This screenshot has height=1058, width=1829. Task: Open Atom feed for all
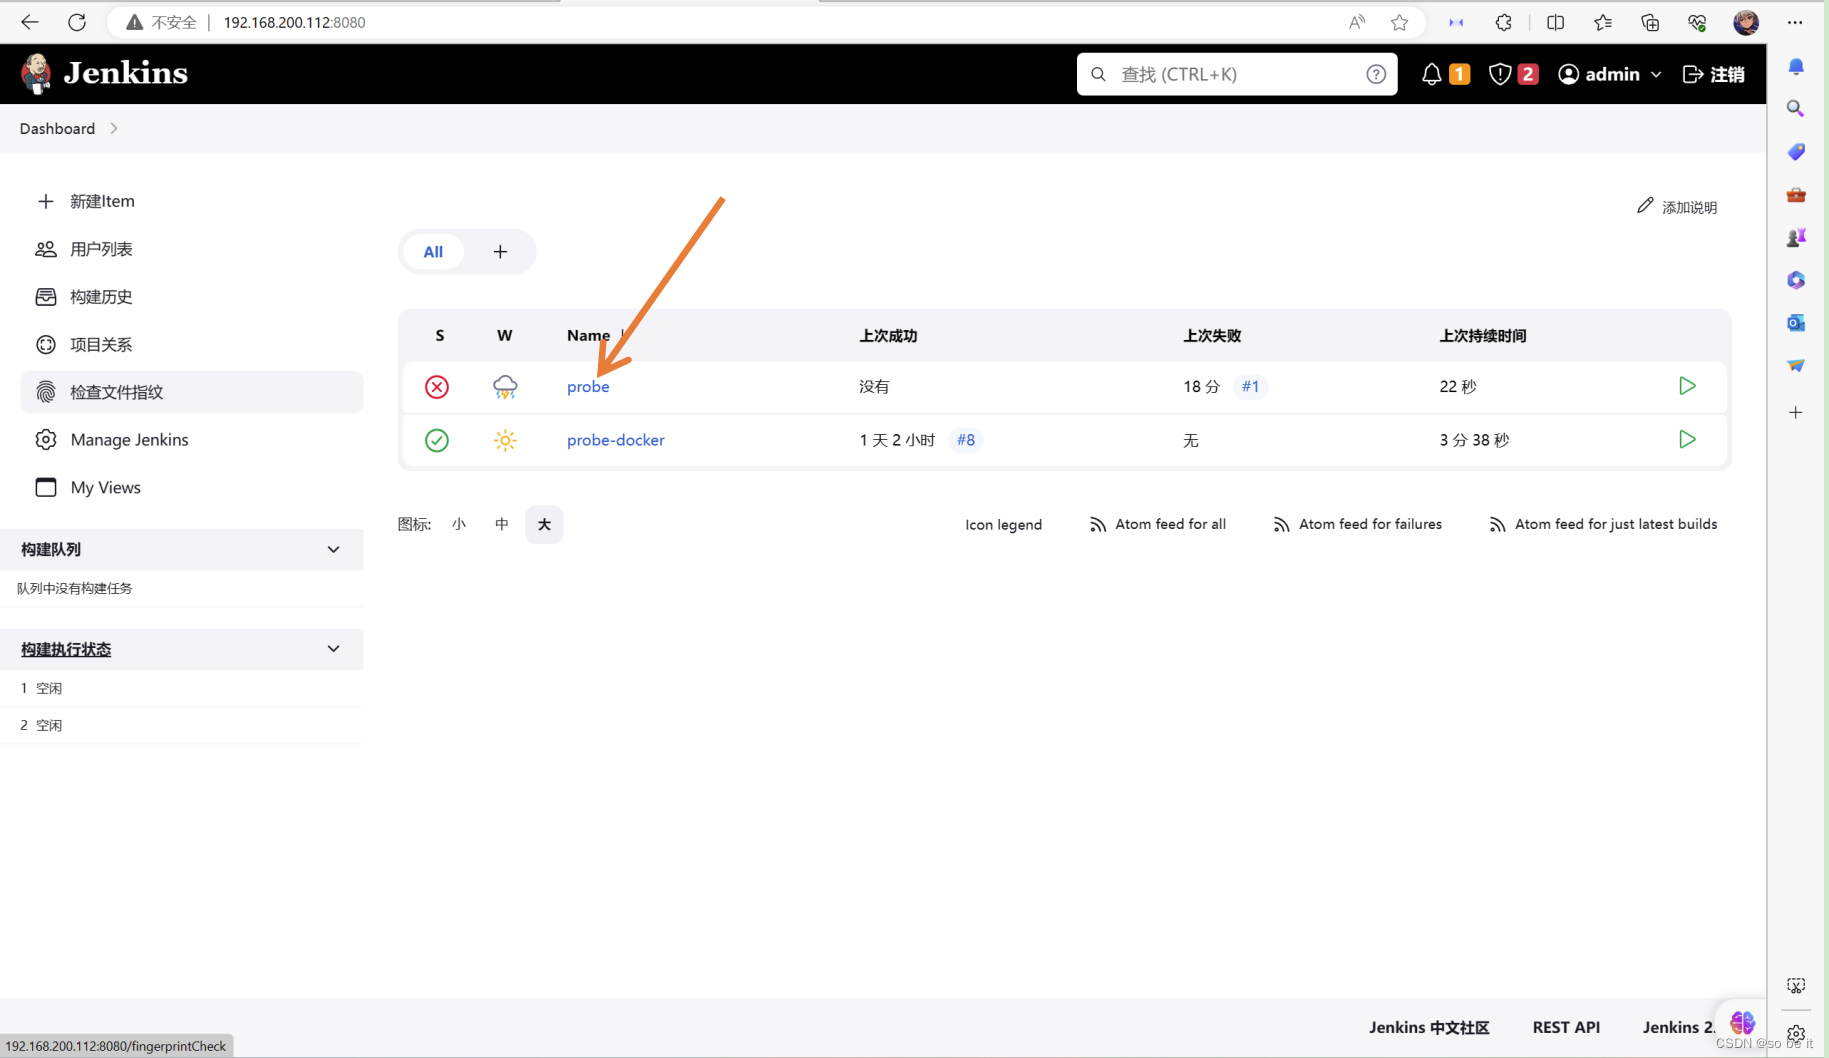[1158, 524]
